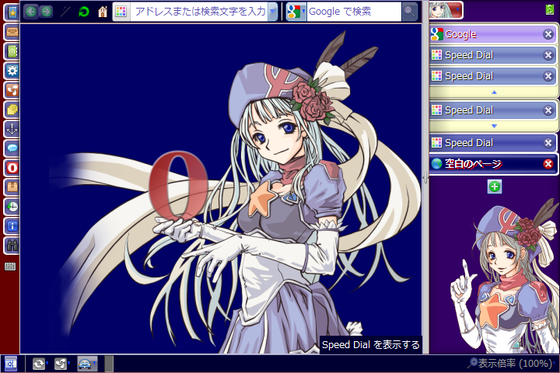
Task: Click the Speed Dial grid icon in address bar
Action: click(121, 12)
